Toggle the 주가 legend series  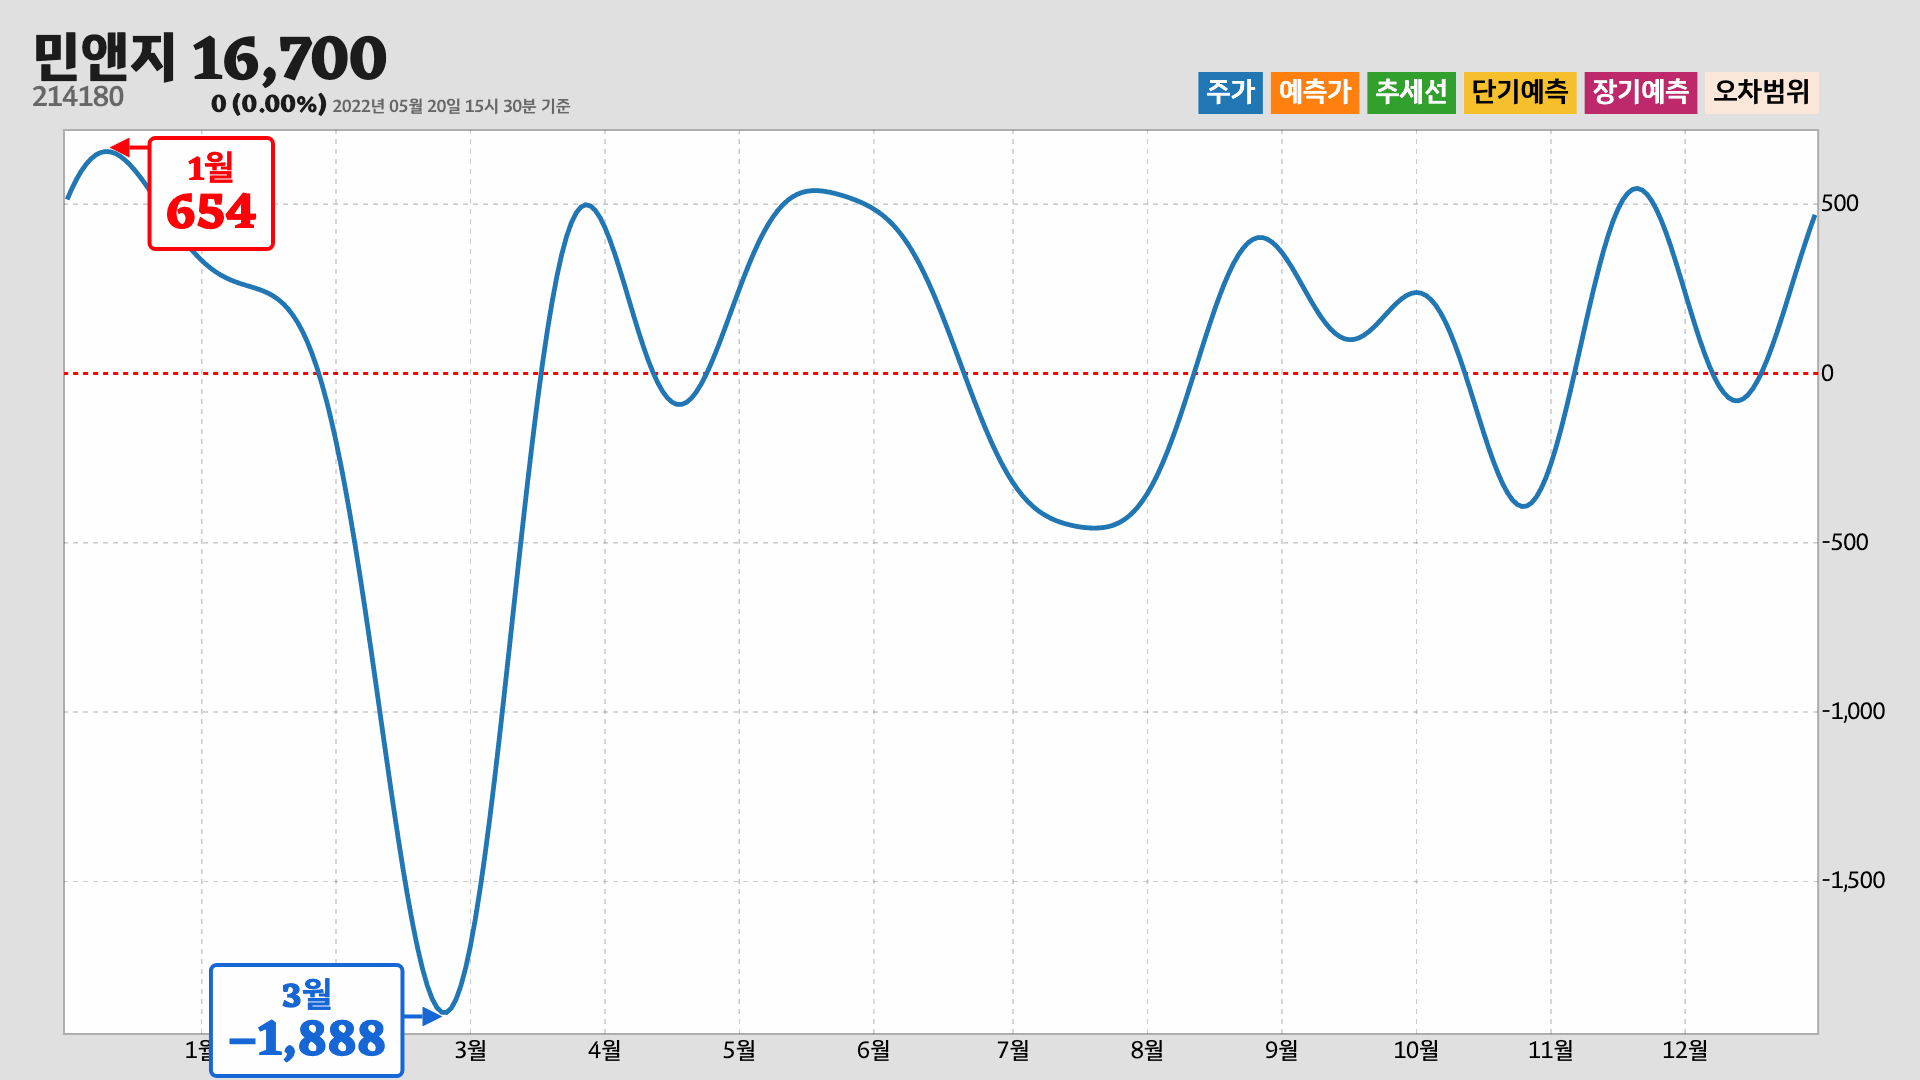[x=1230, y=92]
